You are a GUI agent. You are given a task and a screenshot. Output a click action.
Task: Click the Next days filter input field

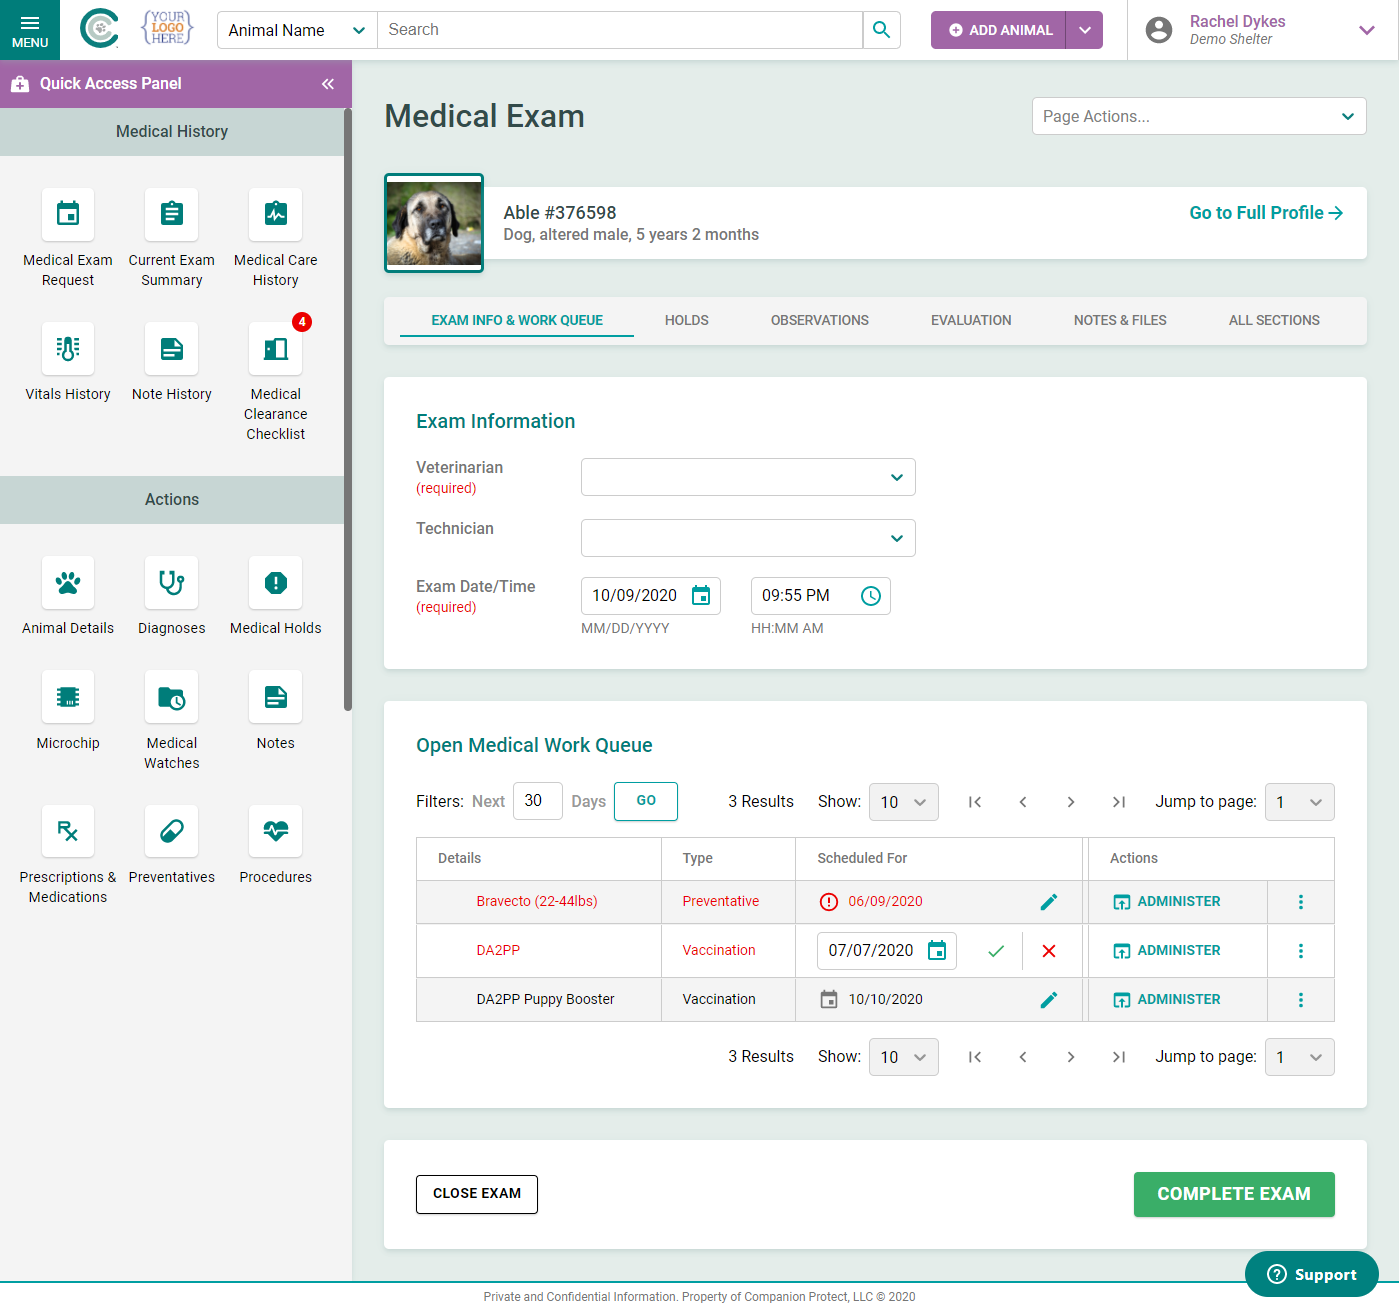pos(537,801)
